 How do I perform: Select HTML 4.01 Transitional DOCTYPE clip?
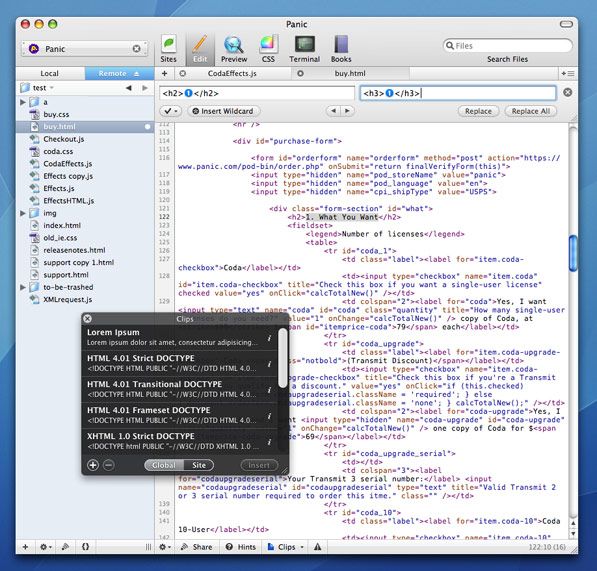coord(179,389)
